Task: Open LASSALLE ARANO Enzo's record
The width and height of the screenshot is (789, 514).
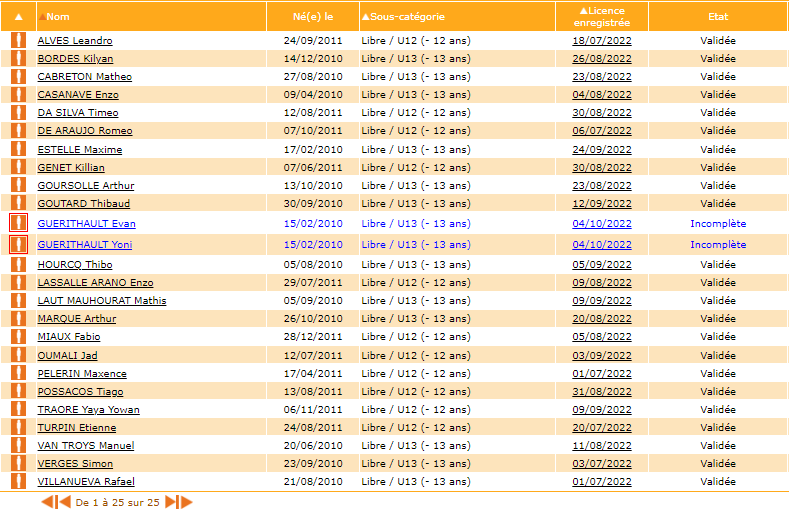Action: pos(95,283)
